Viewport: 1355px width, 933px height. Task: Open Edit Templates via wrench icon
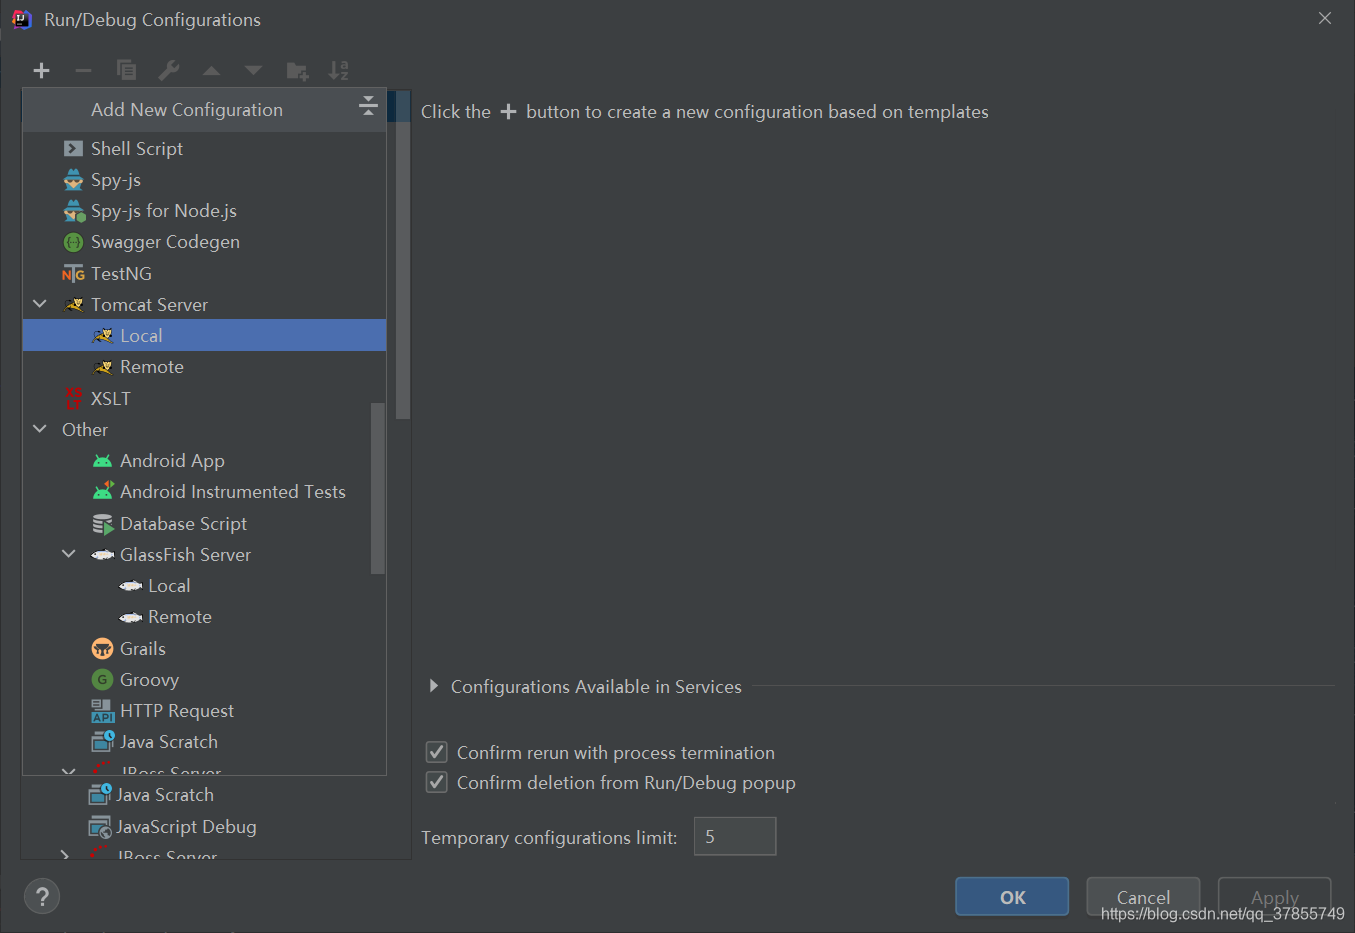[169, 70]
